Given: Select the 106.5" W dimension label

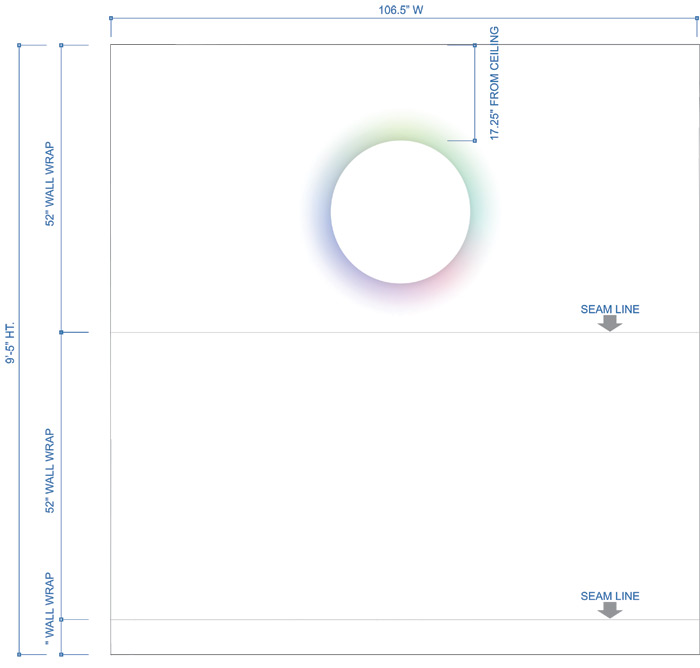Looking at the screenshot, I should point(401,10).
